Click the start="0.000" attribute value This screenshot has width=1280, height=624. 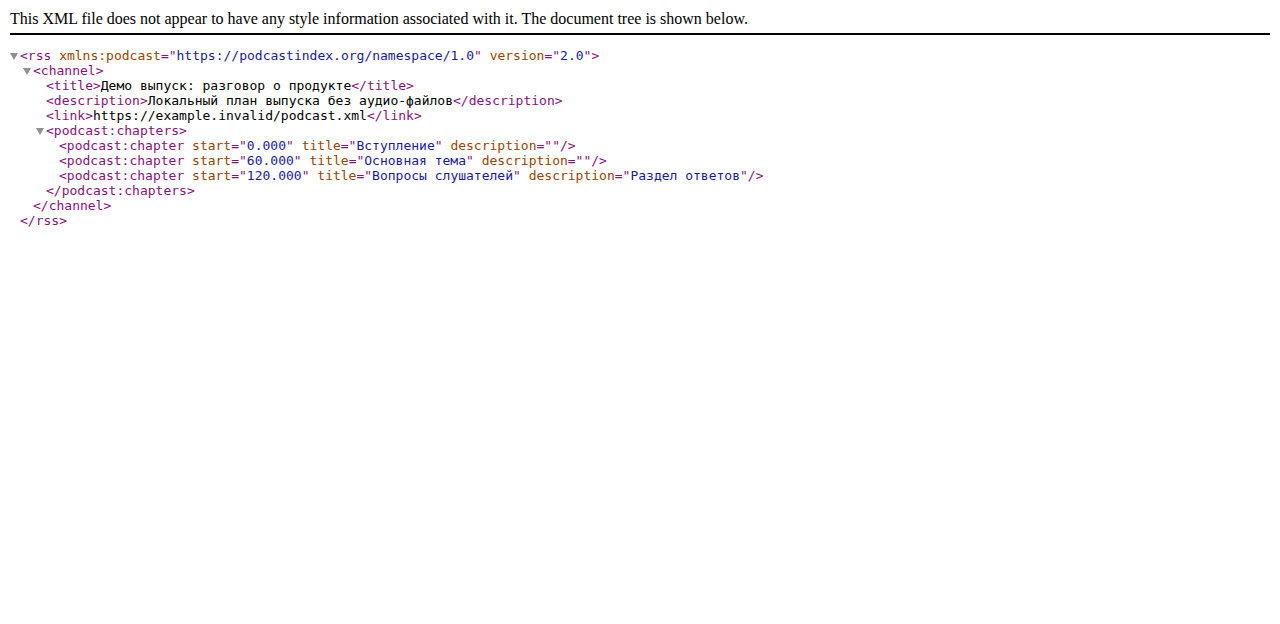[x=266, y=146]
